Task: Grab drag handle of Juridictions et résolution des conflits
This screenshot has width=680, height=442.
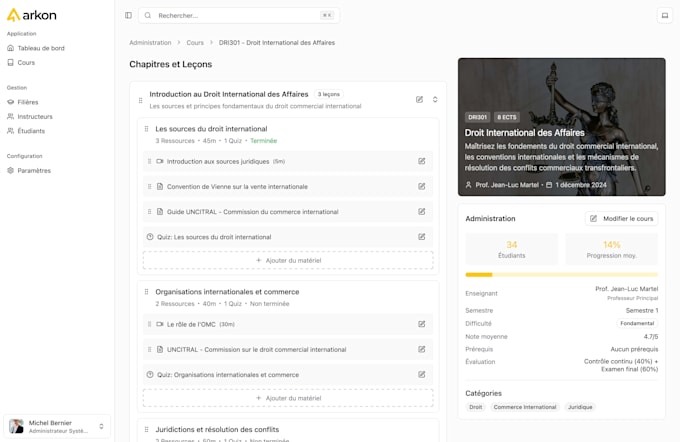Action: point(146,429)
